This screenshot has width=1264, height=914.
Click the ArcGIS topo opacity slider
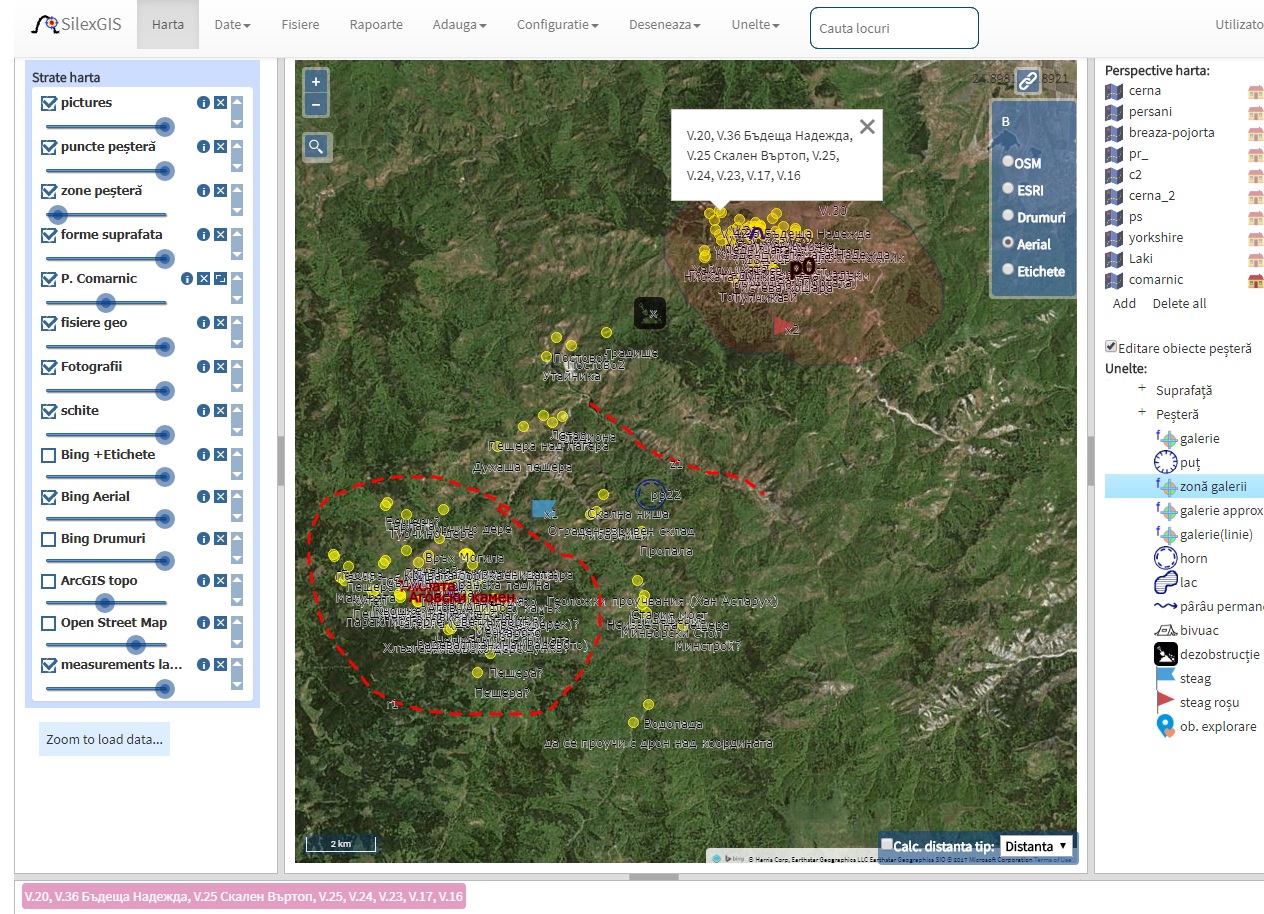[x=105, y=603]
